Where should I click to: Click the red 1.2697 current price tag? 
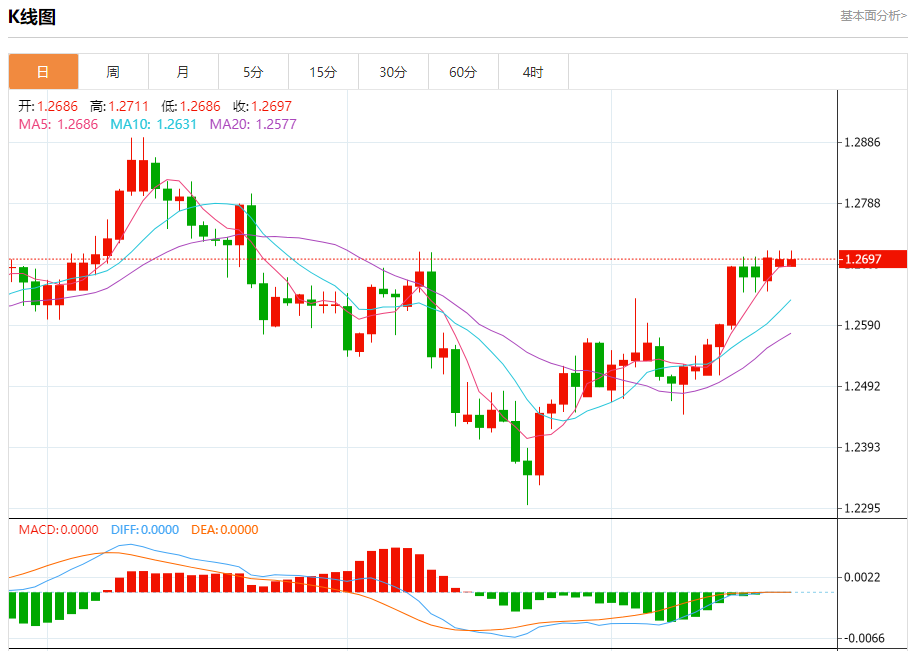click(x=872, y=259)
